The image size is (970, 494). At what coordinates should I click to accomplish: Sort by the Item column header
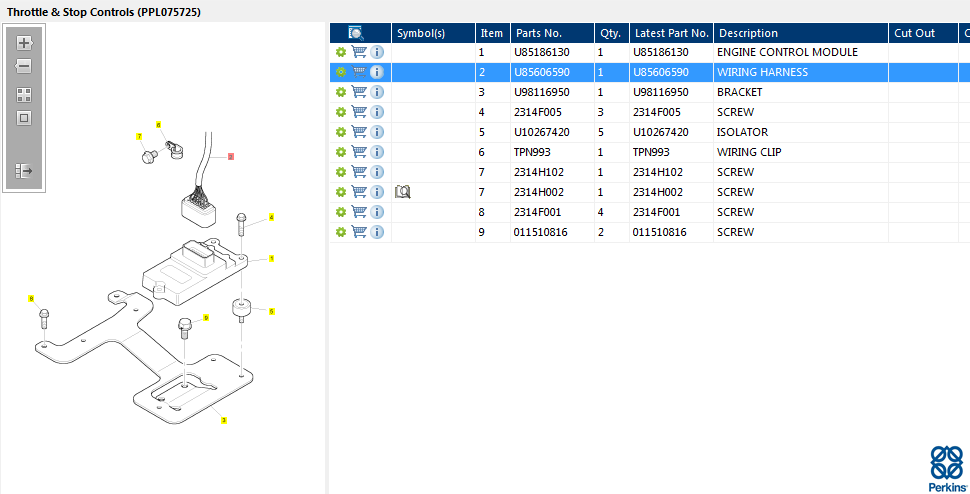click(x=492, y=33)
